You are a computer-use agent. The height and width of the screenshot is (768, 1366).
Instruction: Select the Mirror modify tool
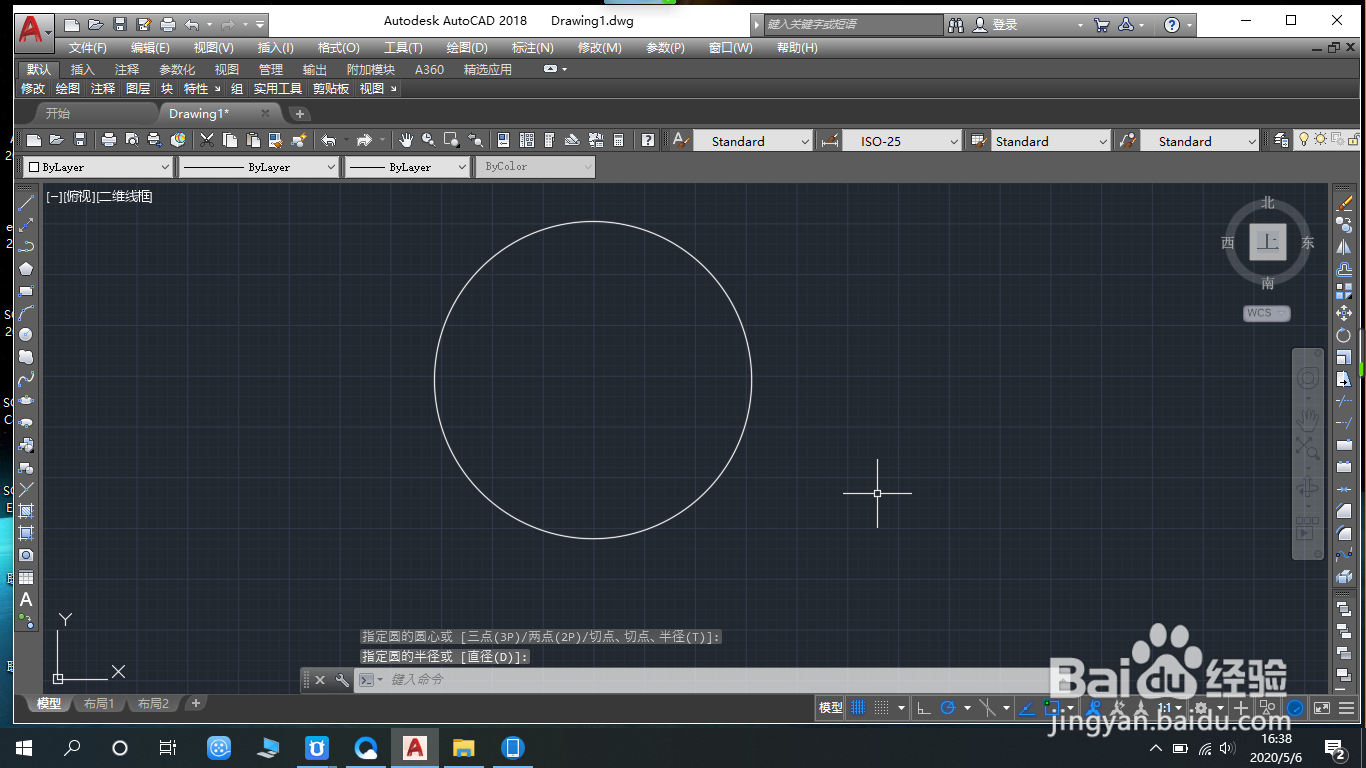click(x=1344, y=247)
